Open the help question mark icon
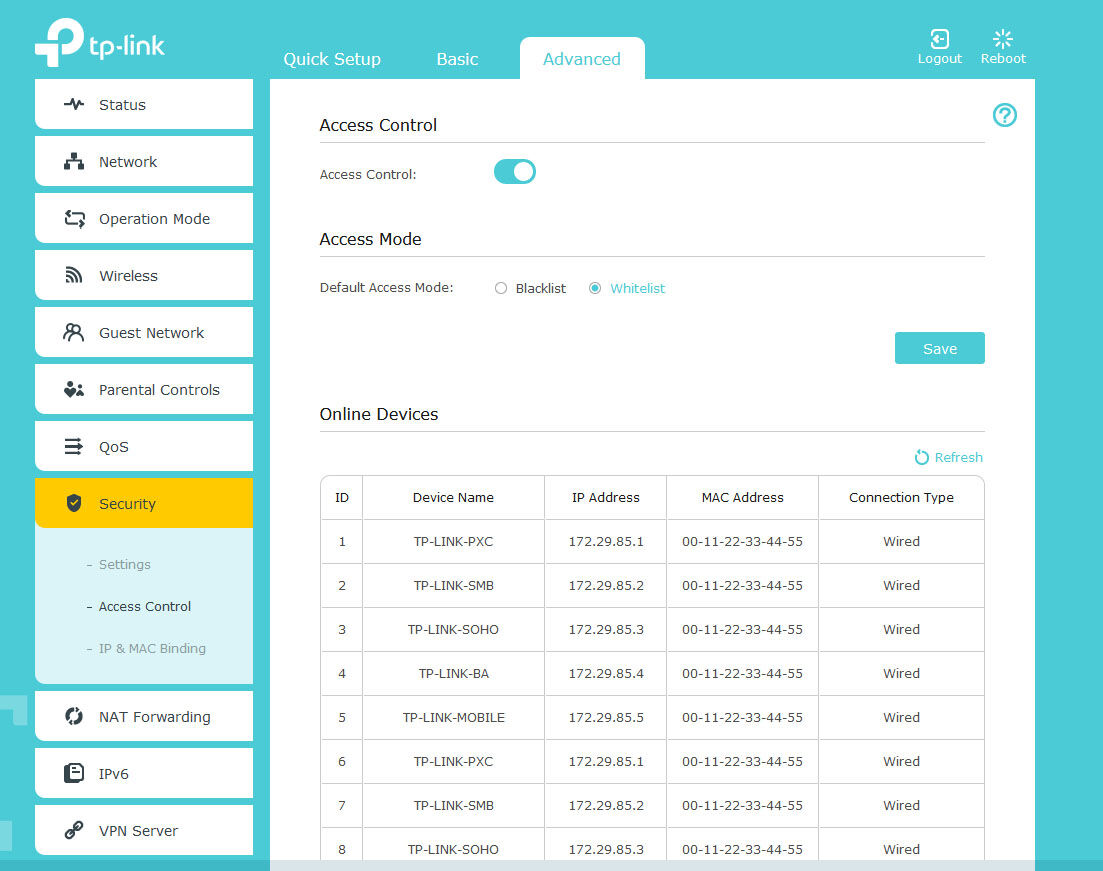This screenshot has height=871, width=1103. pyautogui.click(x=1005, y=115)
